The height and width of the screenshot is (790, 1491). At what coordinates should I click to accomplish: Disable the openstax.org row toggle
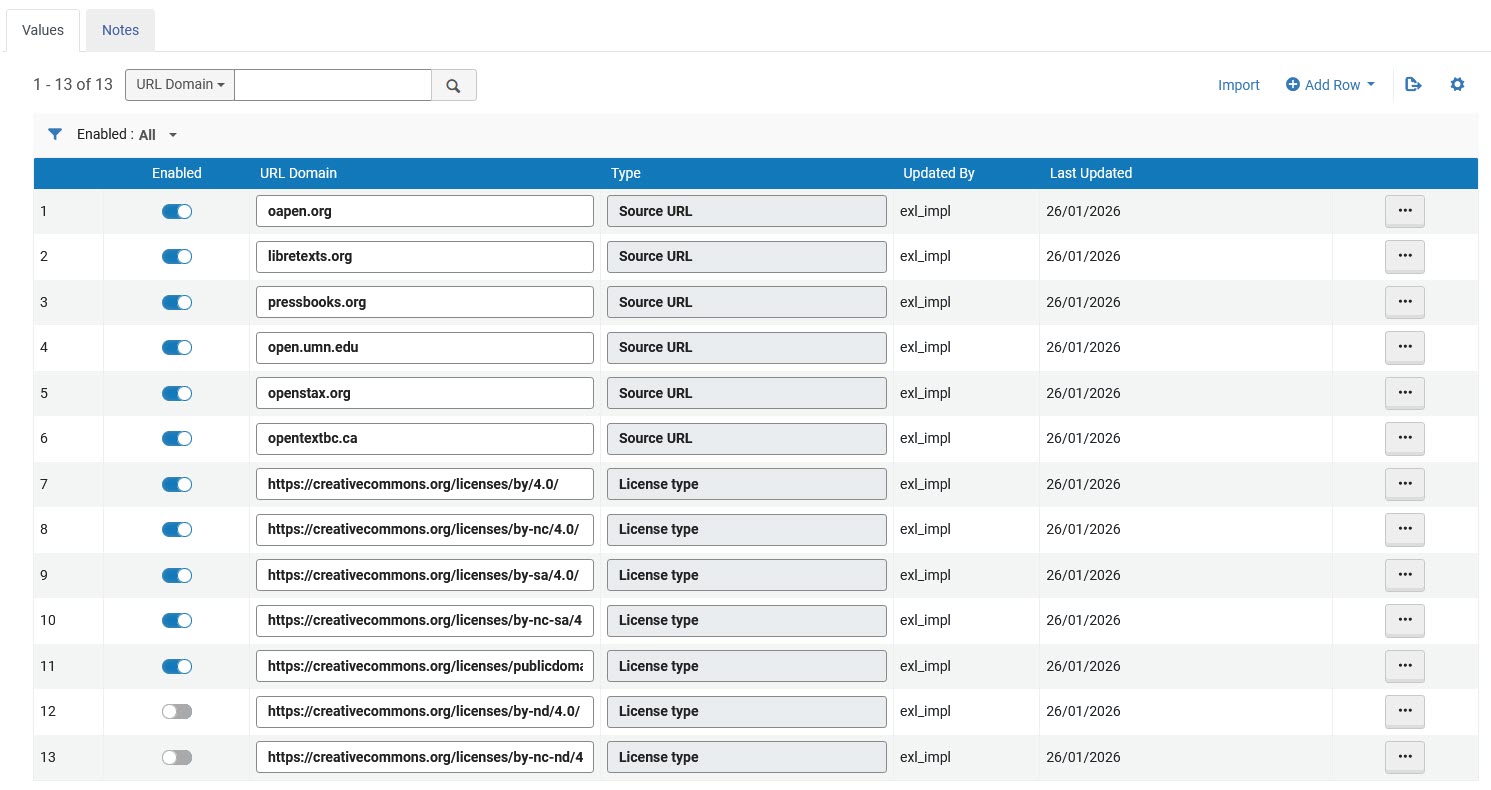click(x=177, y=393)
